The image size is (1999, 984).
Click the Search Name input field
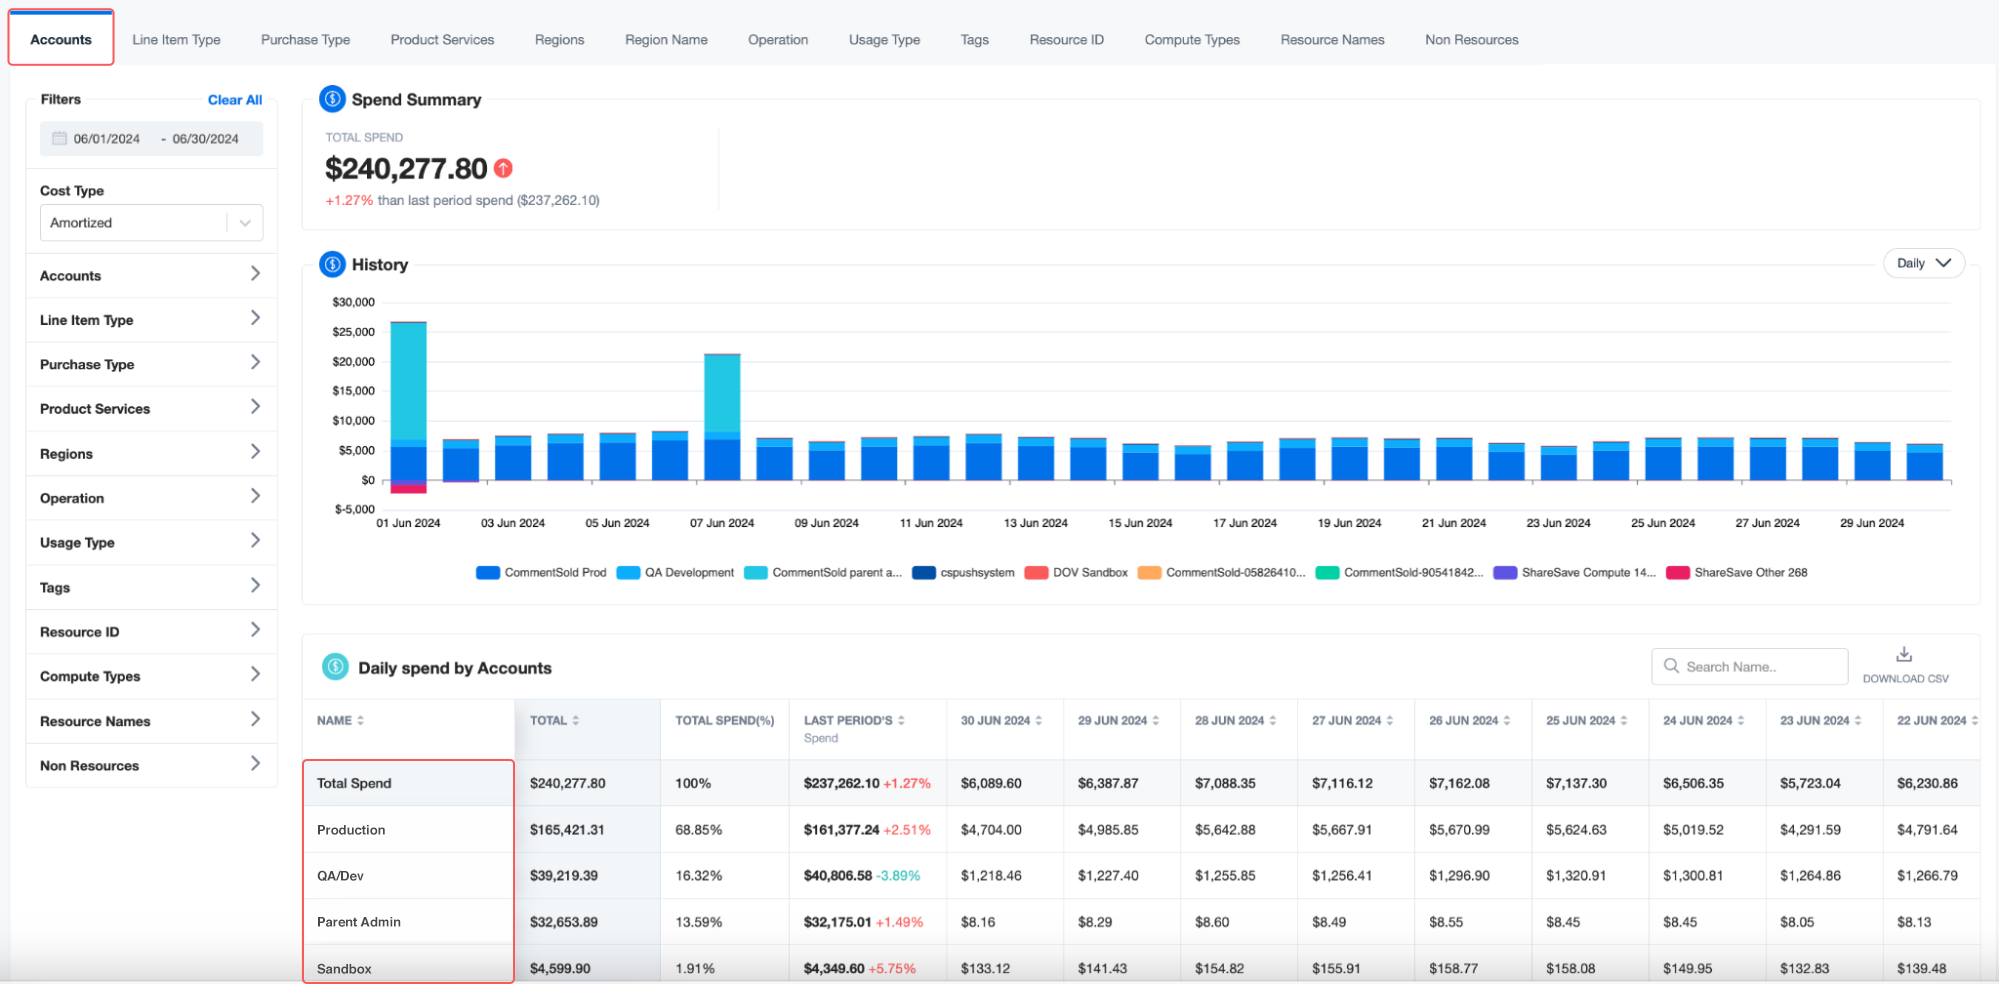click(1750, 667)
